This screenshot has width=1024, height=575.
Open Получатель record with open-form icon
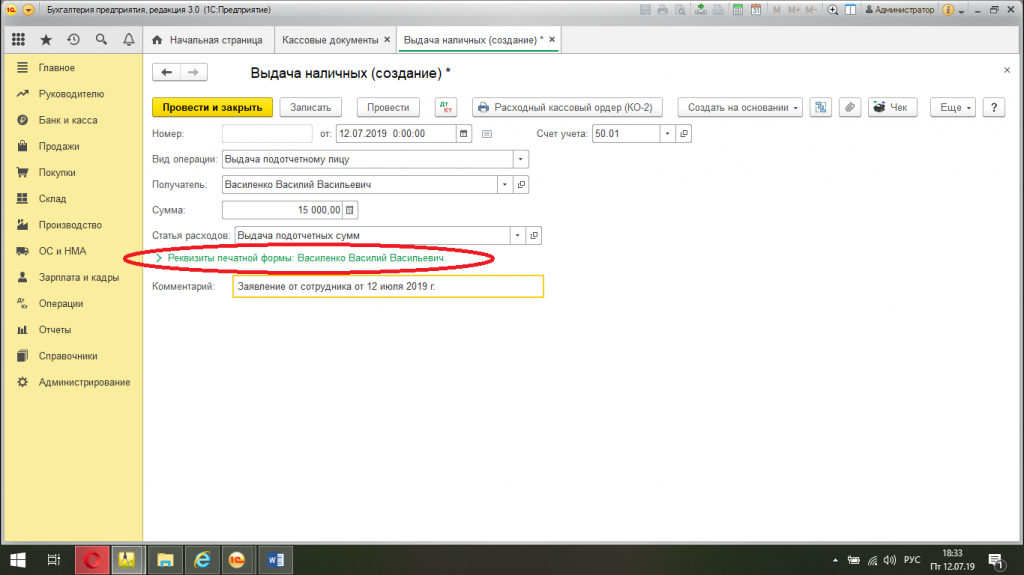click(x=521, y=184)
